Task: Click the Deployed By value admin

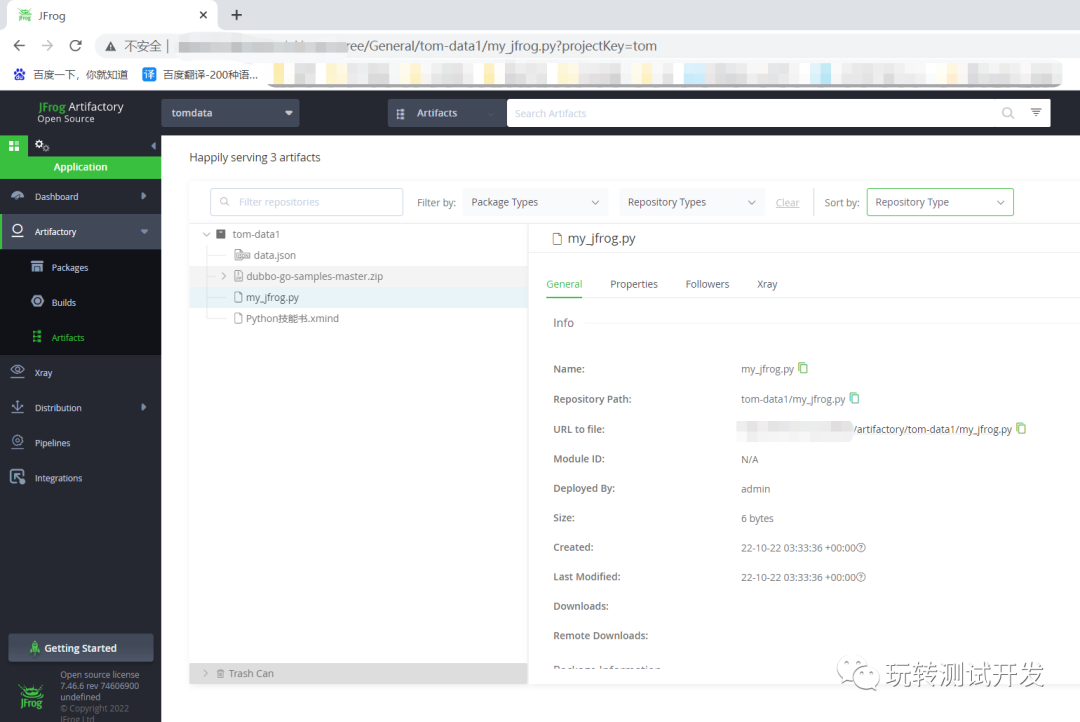Action: point(756,488)
